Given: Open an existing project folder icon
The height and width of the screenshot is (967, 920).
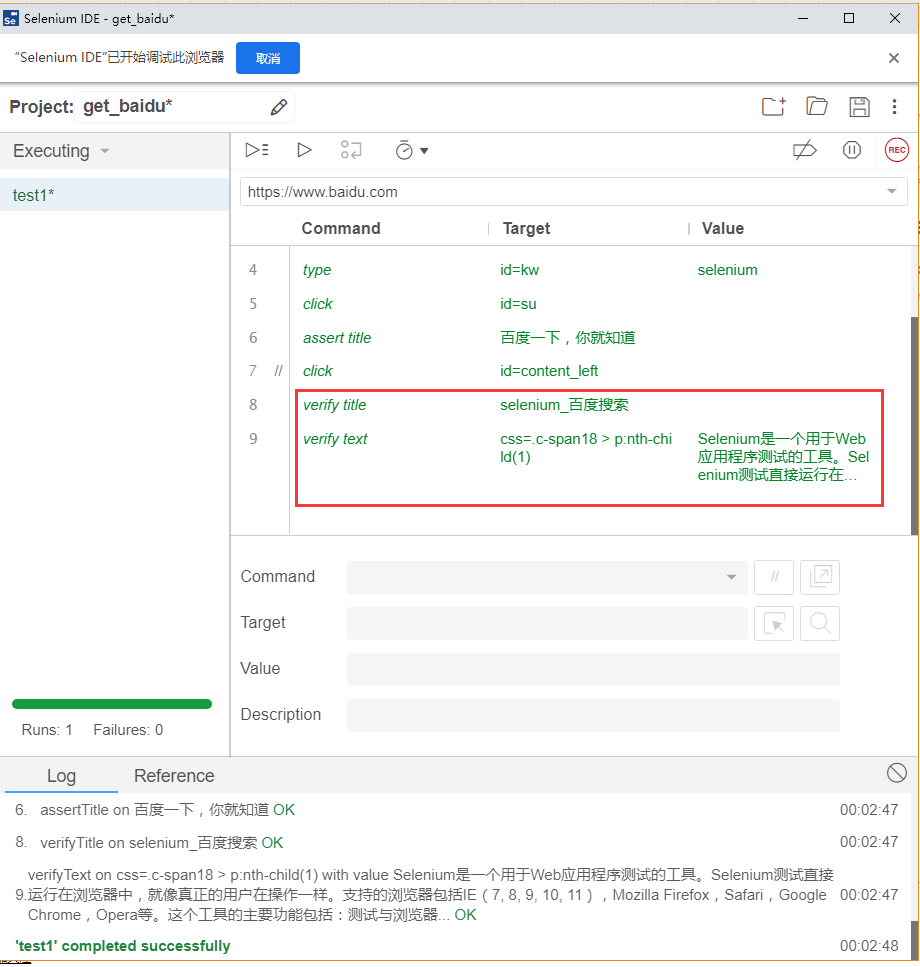Looking at the screenshot, I should coord(817,107).
